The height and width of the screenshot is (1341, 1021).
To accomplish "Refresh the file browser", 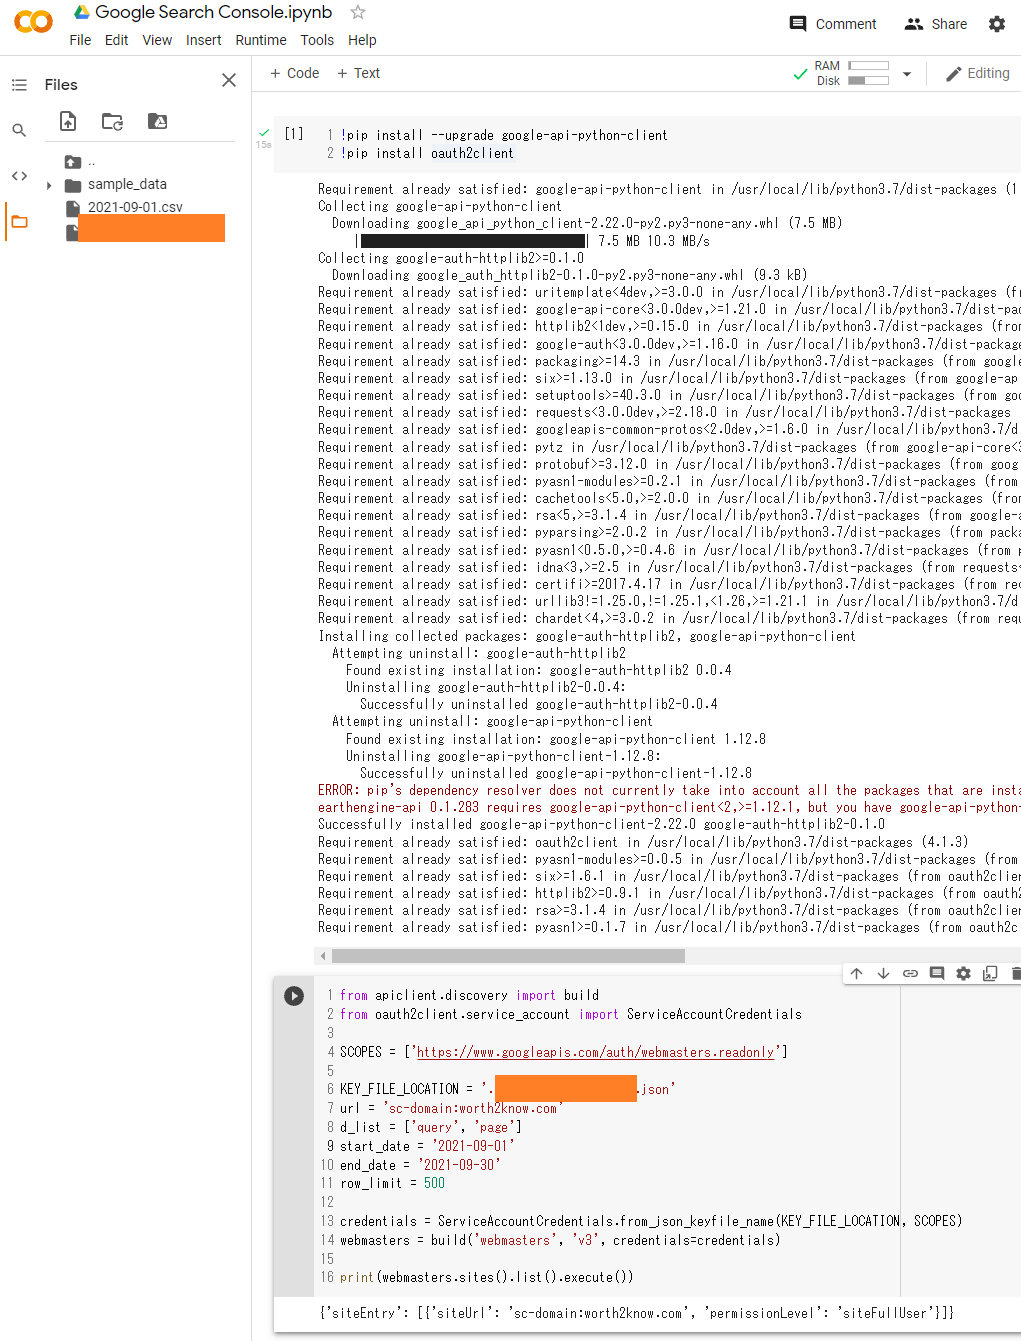I will pos(112,121).
